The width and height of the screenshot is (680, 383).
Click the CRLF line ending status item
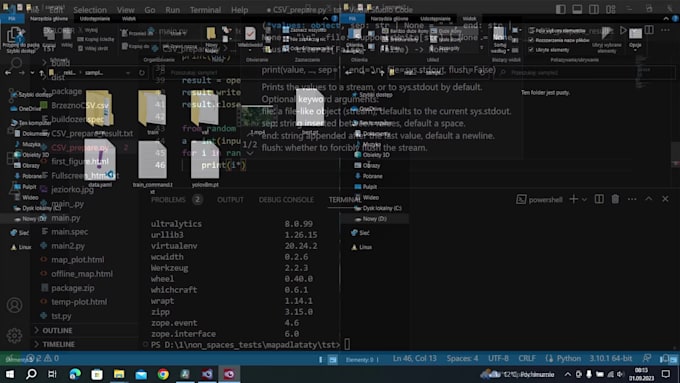527,358
